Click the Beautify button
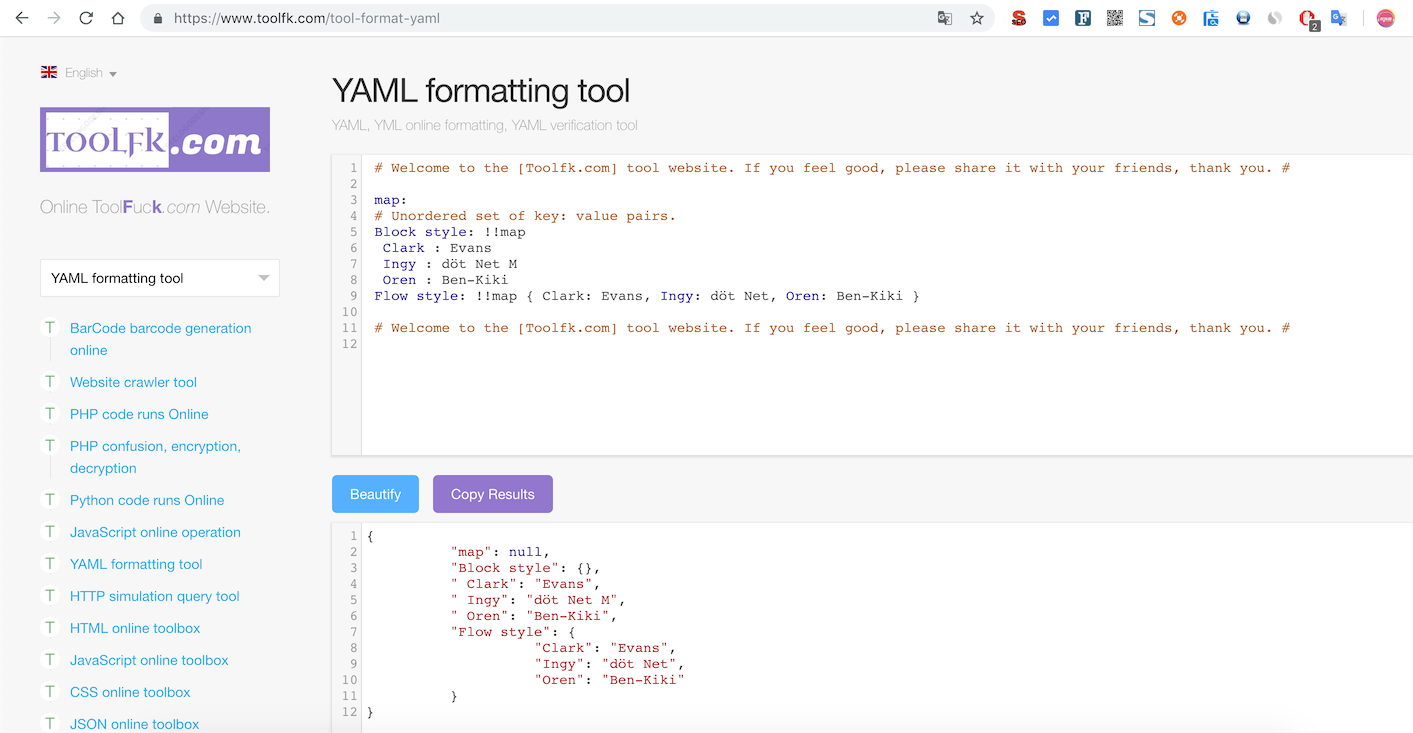Image resolution: width=1413 pixels, height=733 pixels. pyautogui.click(x=375, y=493)
